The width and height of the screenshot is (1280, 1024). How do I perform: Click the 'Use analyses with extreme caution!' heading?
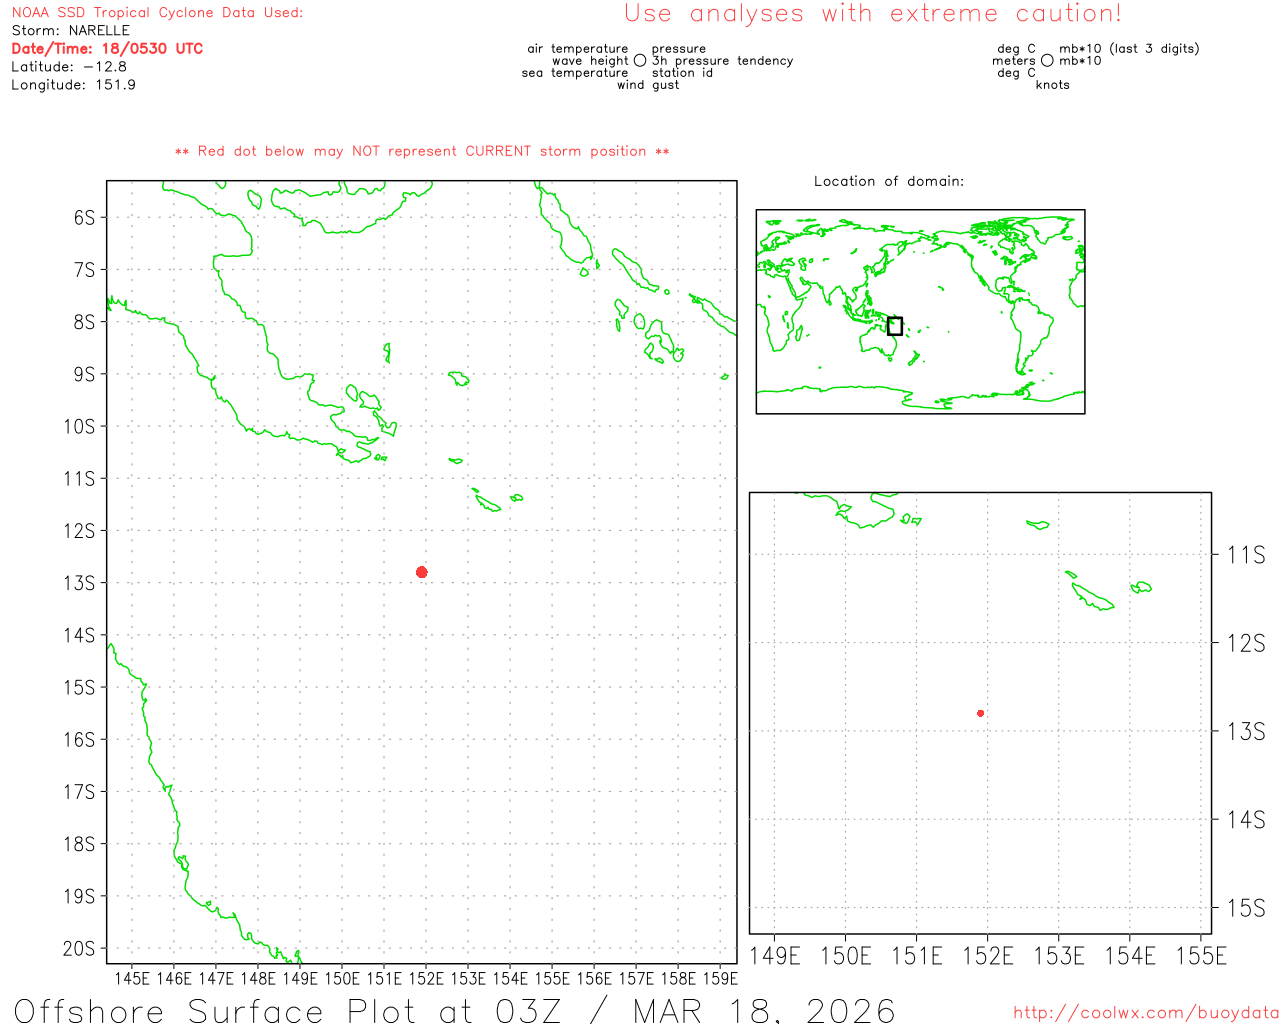pyautogui.click(x=873, y=14)
